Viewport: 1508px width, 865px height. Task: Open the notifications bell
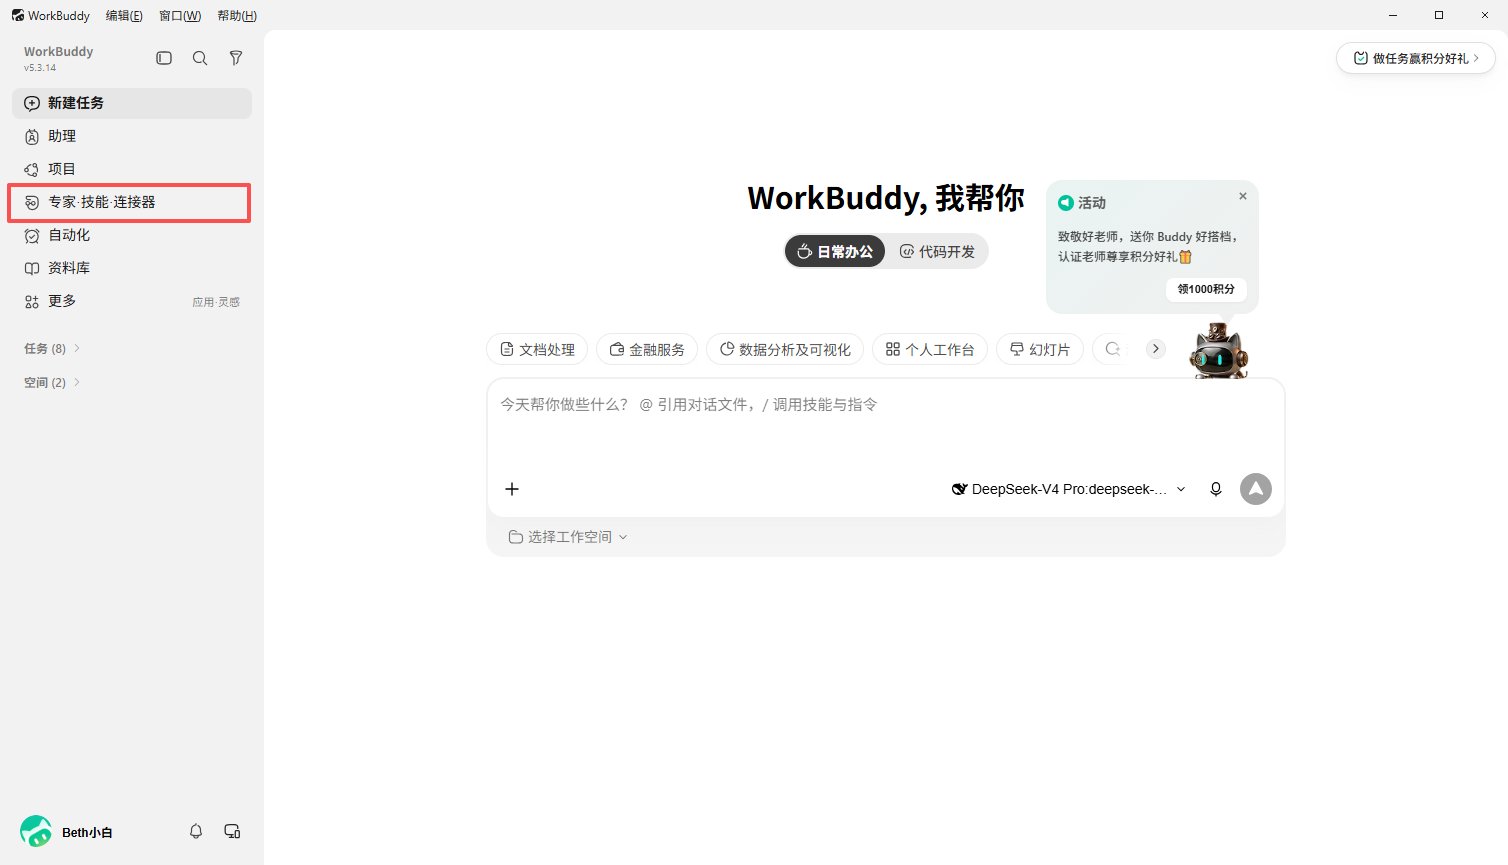196,831
